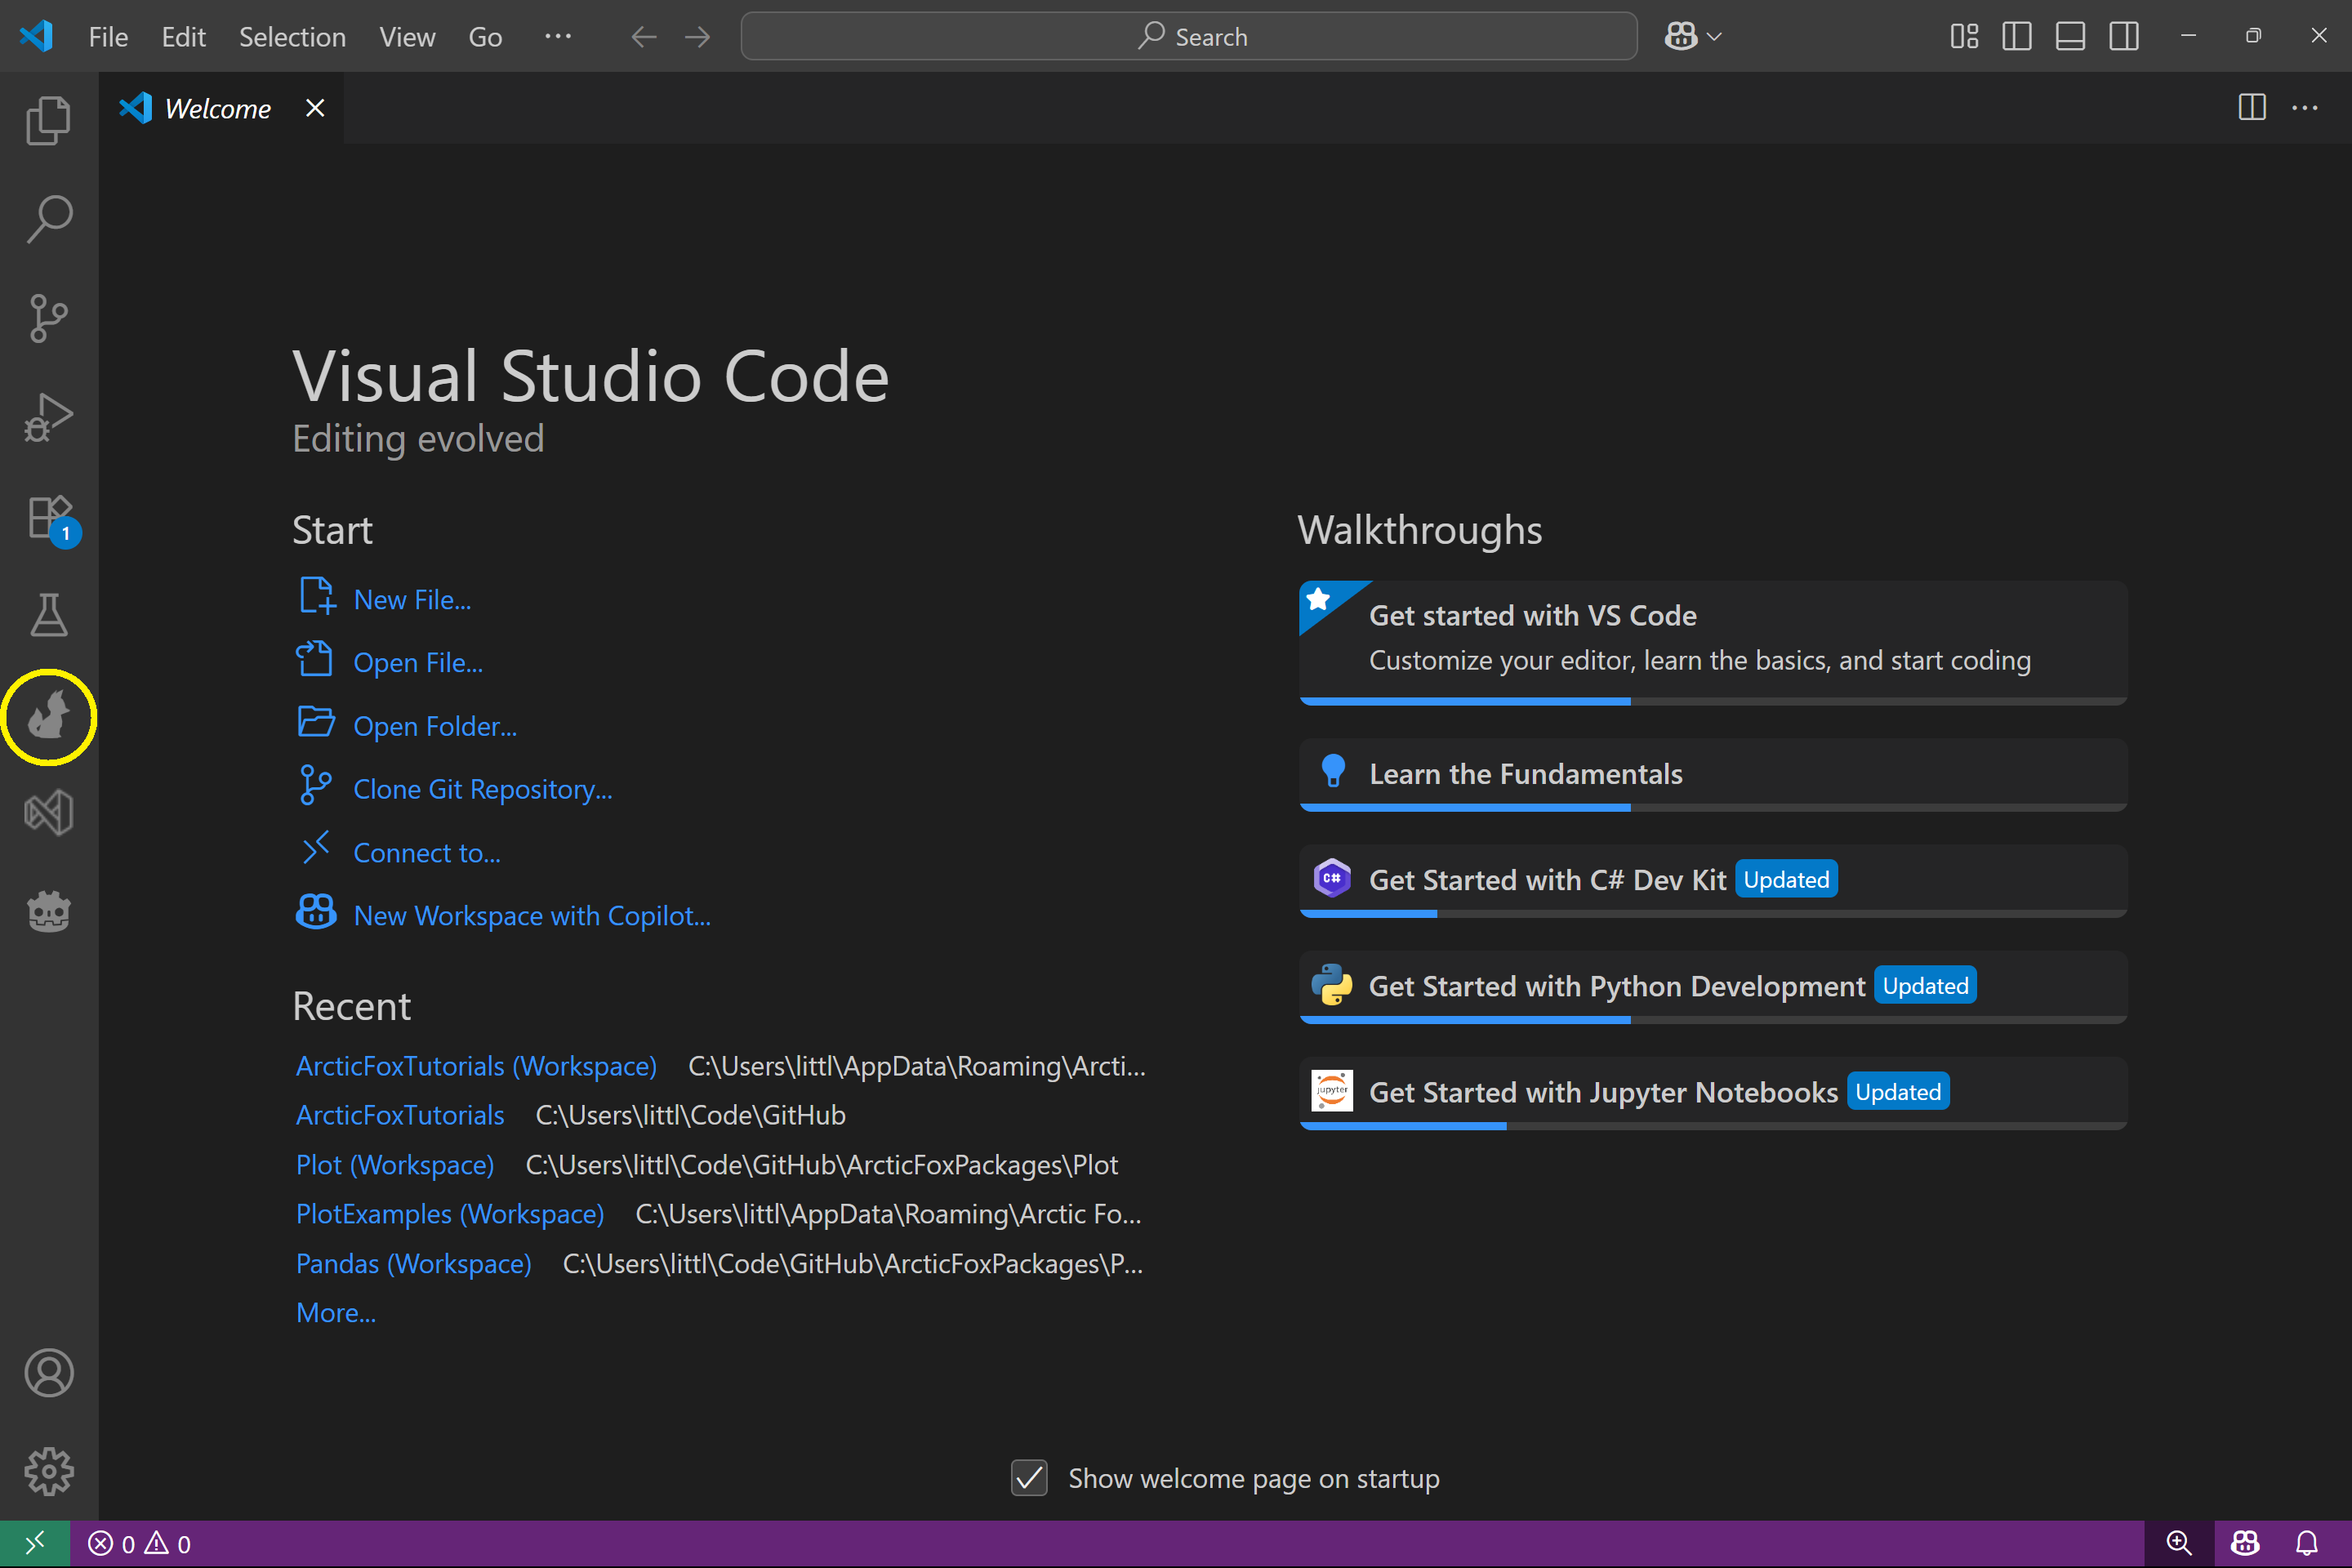
Task: Open the Edit menu
Action: point(184,37)
